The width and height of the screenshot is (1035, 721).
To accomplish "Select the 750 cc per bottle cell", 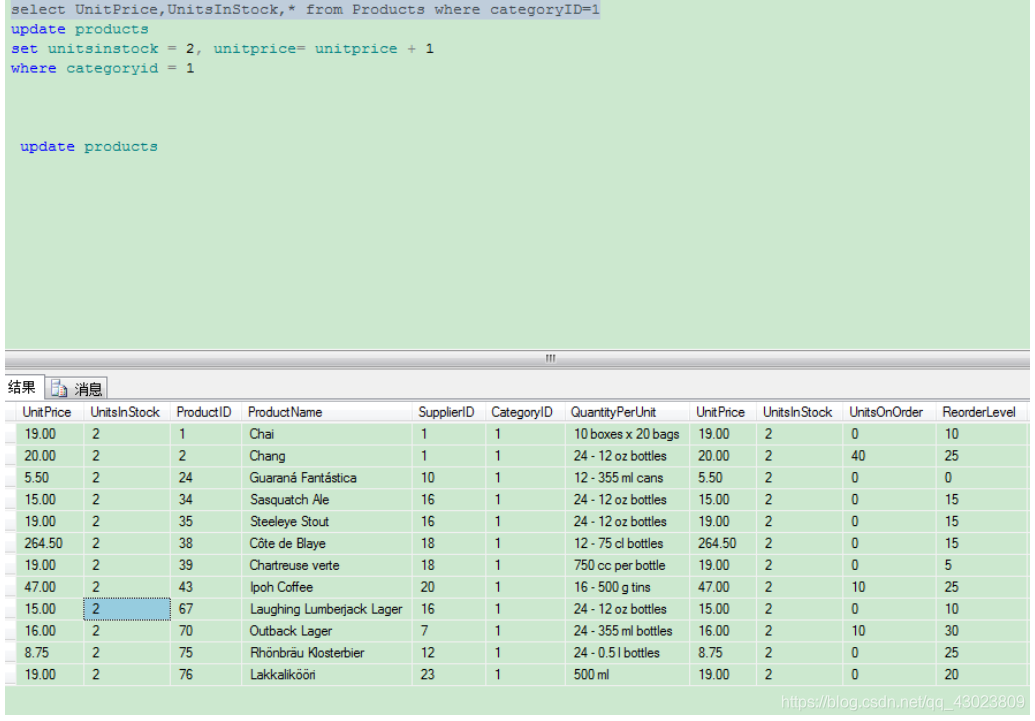I will point(627,565).
